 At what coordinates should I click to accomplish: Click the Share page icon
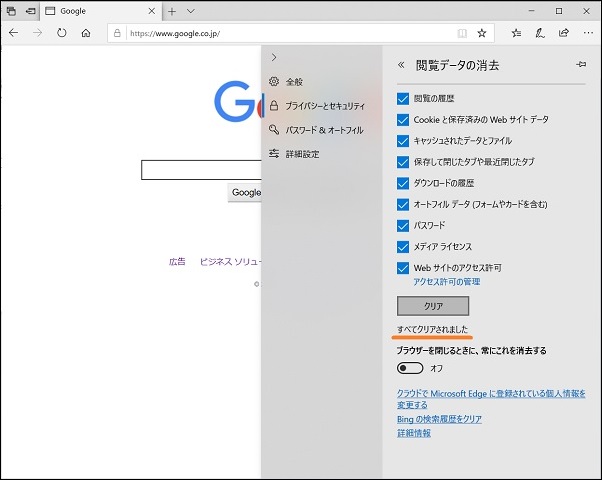click(564, 33)
